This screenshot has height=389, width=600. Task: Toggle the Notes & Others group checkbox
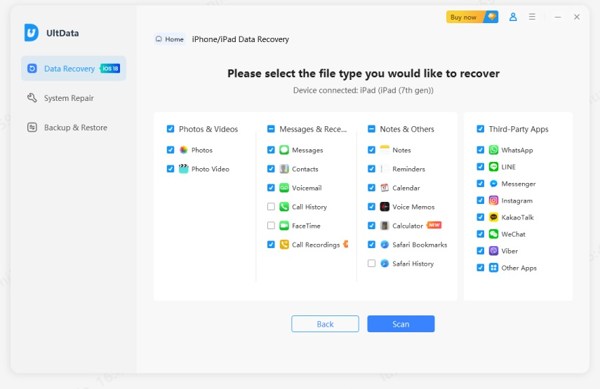pyautogui.click(x=371, y=129)
